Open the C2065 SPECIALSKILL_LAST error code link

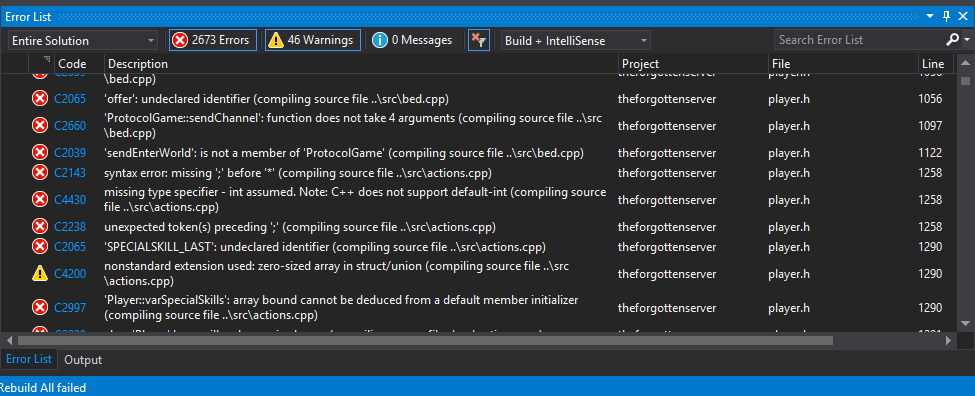70,247
